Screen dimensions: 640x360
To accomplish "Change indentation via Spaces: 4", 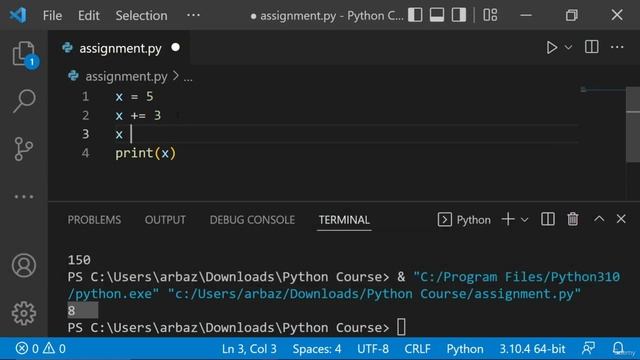I will [317, 349].
